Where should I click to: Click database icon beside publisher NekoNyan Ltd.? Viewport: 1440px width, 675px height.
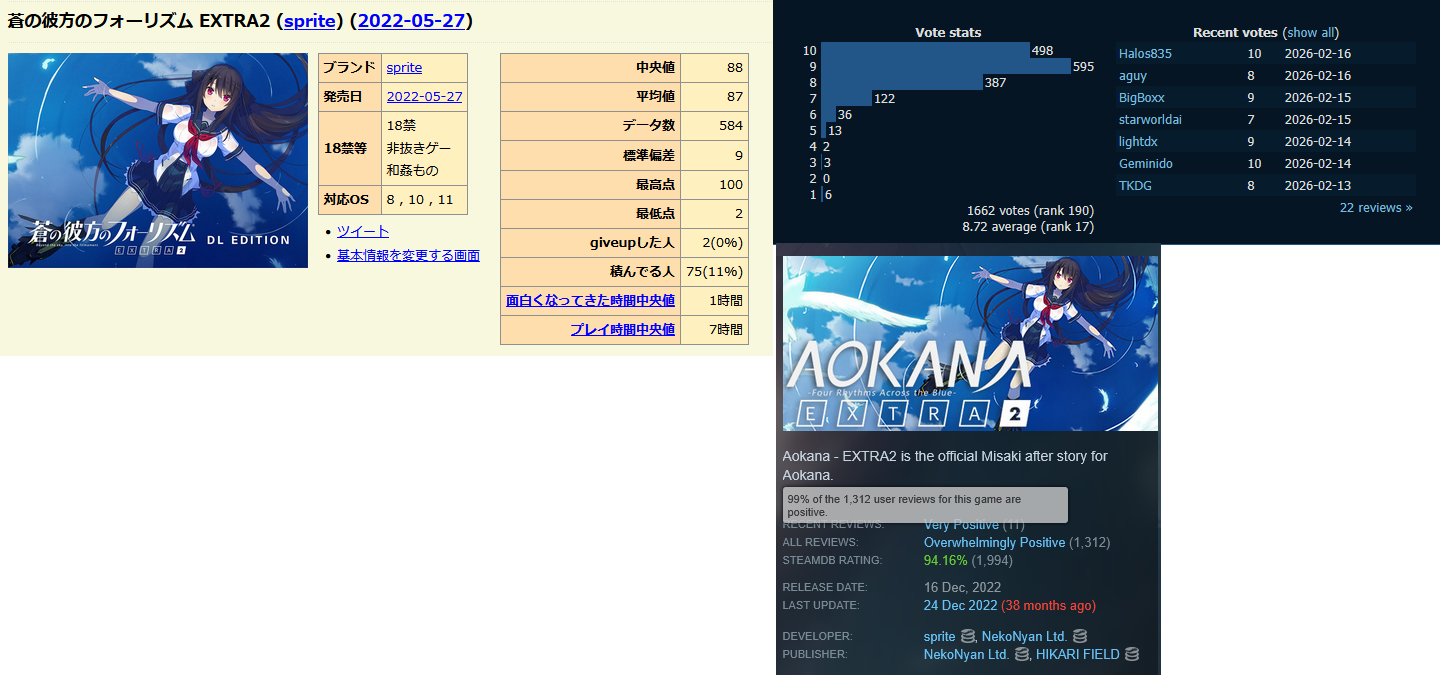pyautogui.click(x=1021, y=655)
